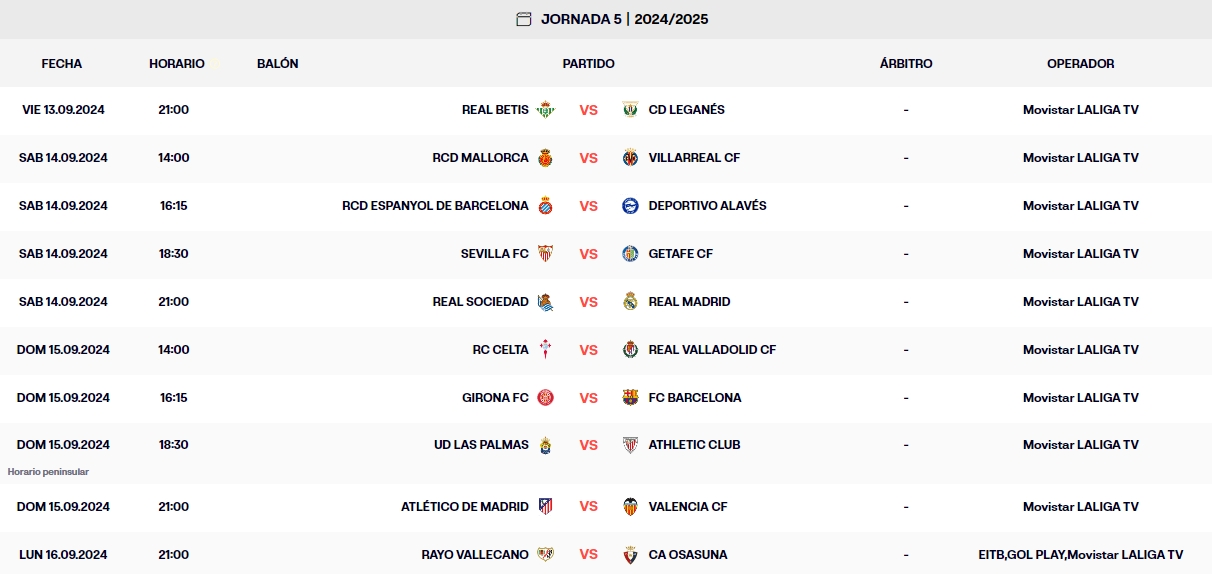
Task: Click the calendar icon beside Jornada 5
Action: point(524,19)
